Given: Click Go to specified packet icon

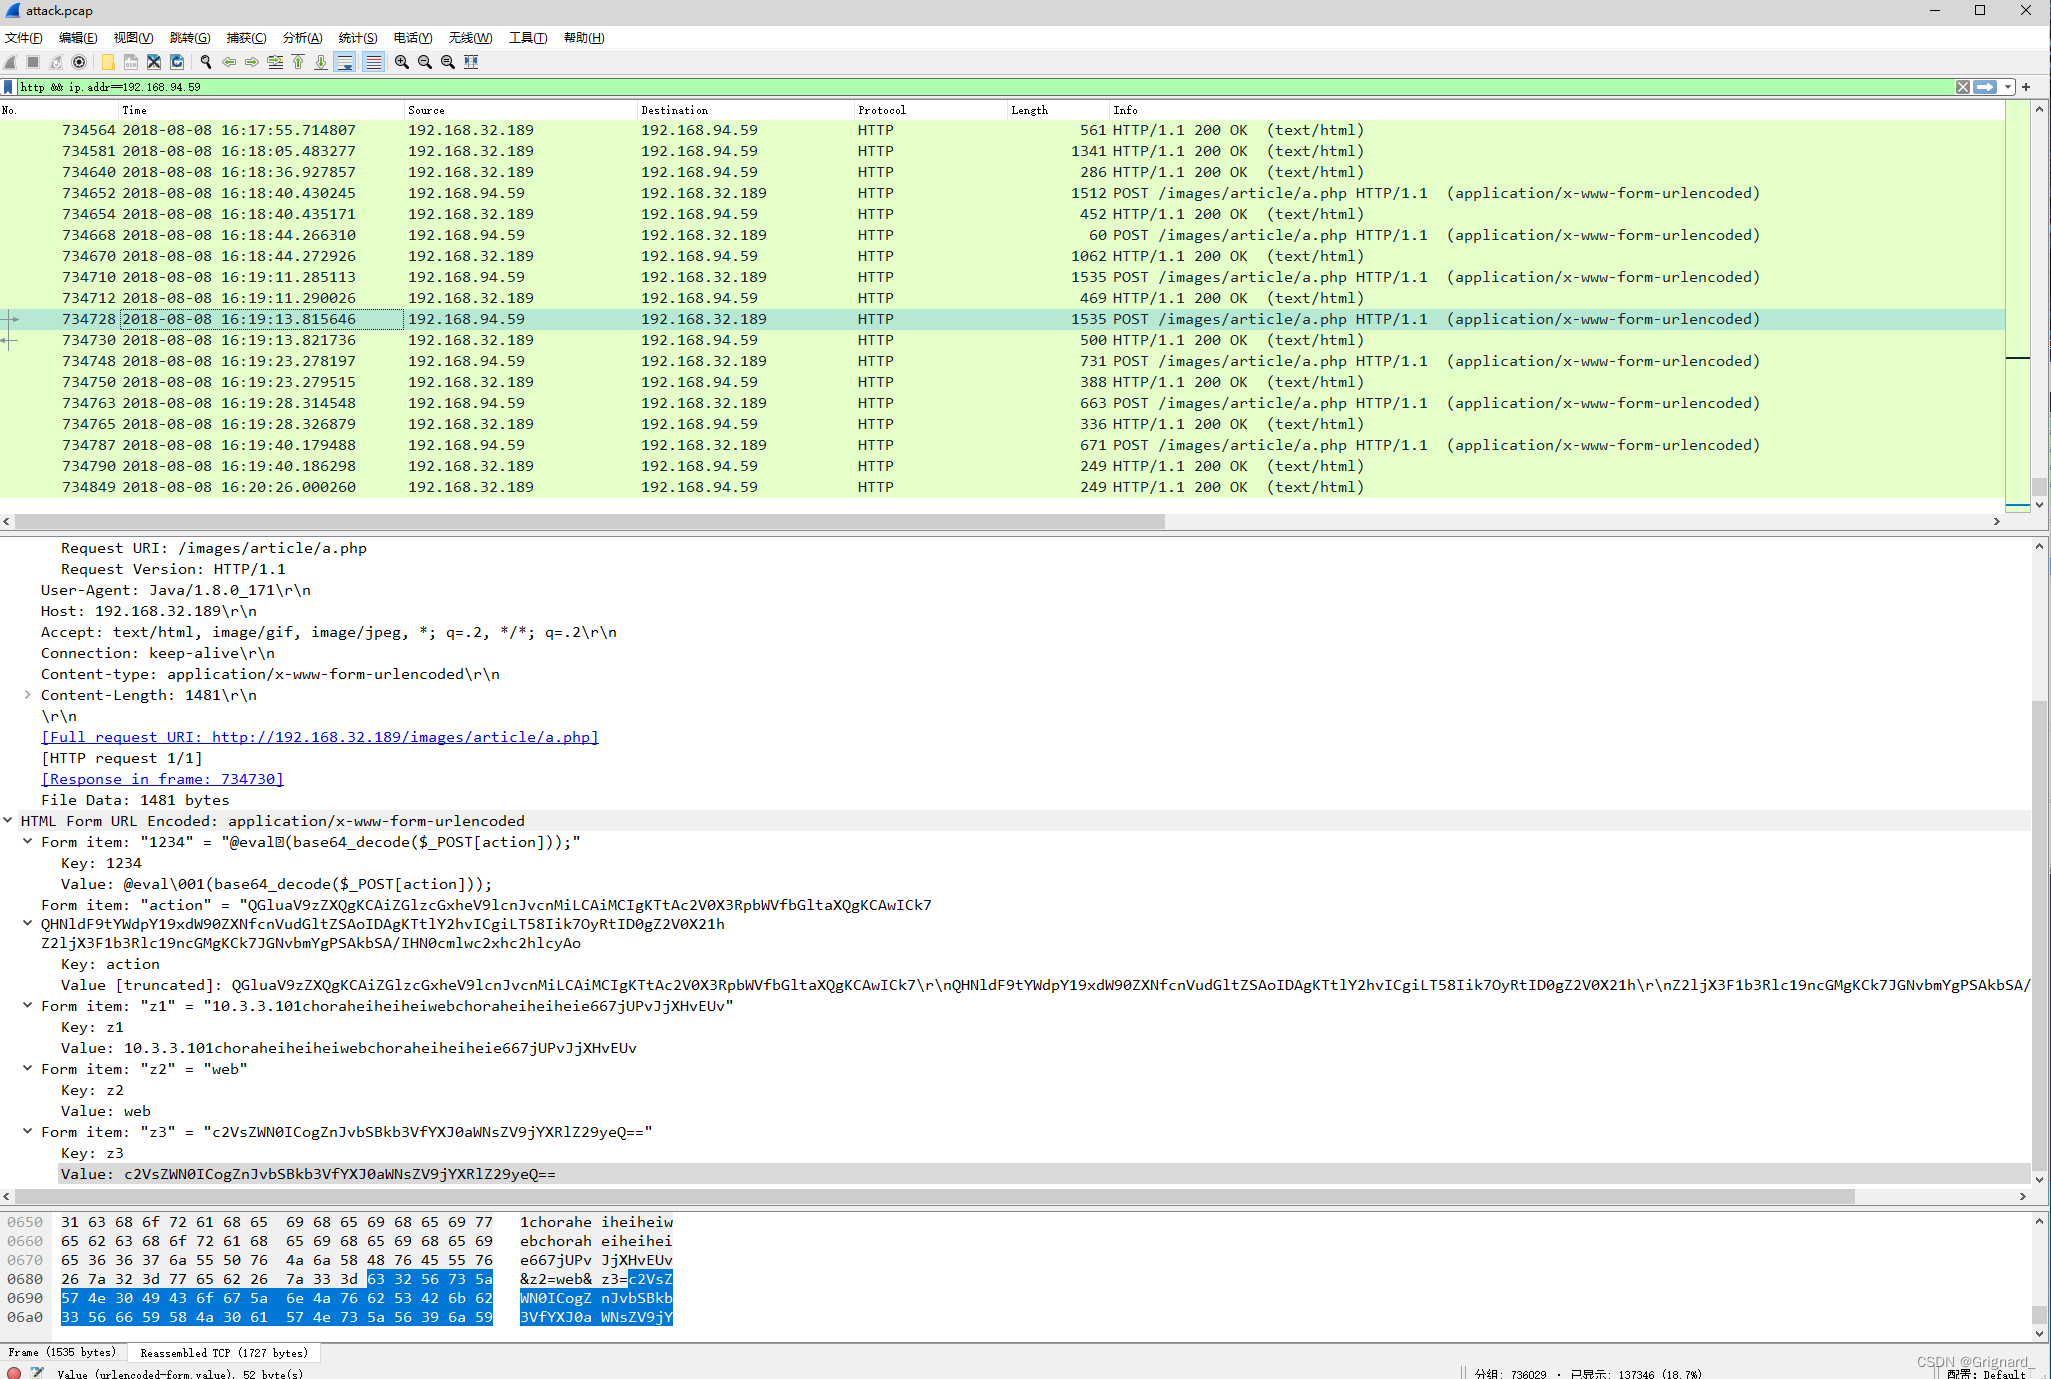Looking at the screenshot, I should click(x=275, y=62).
